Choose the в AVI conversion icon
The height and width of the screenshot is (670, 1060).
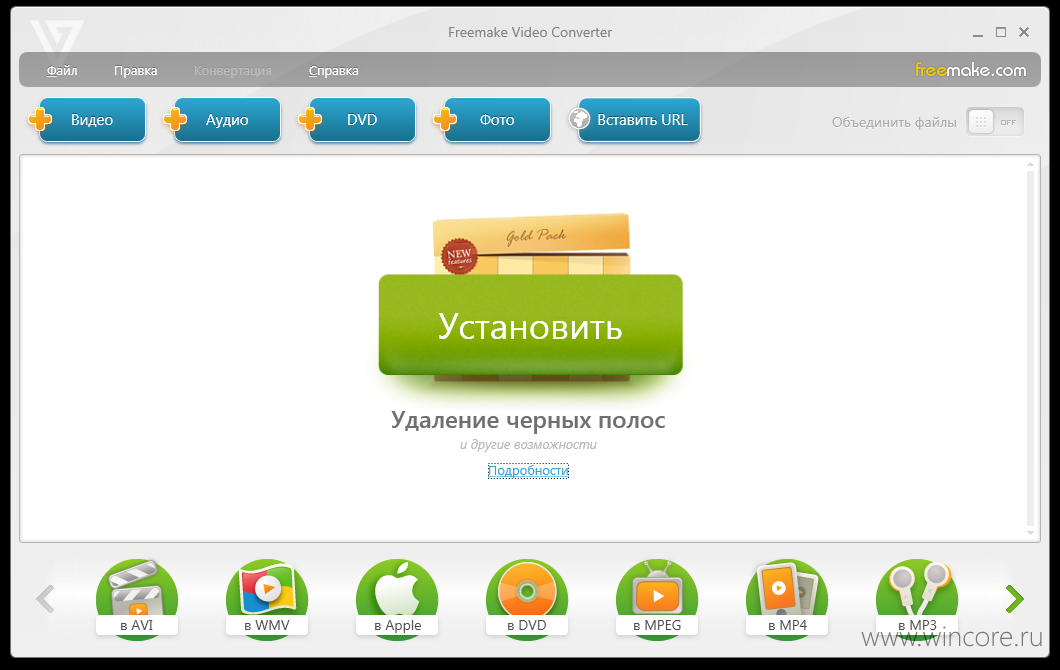(x=137, y=598)
